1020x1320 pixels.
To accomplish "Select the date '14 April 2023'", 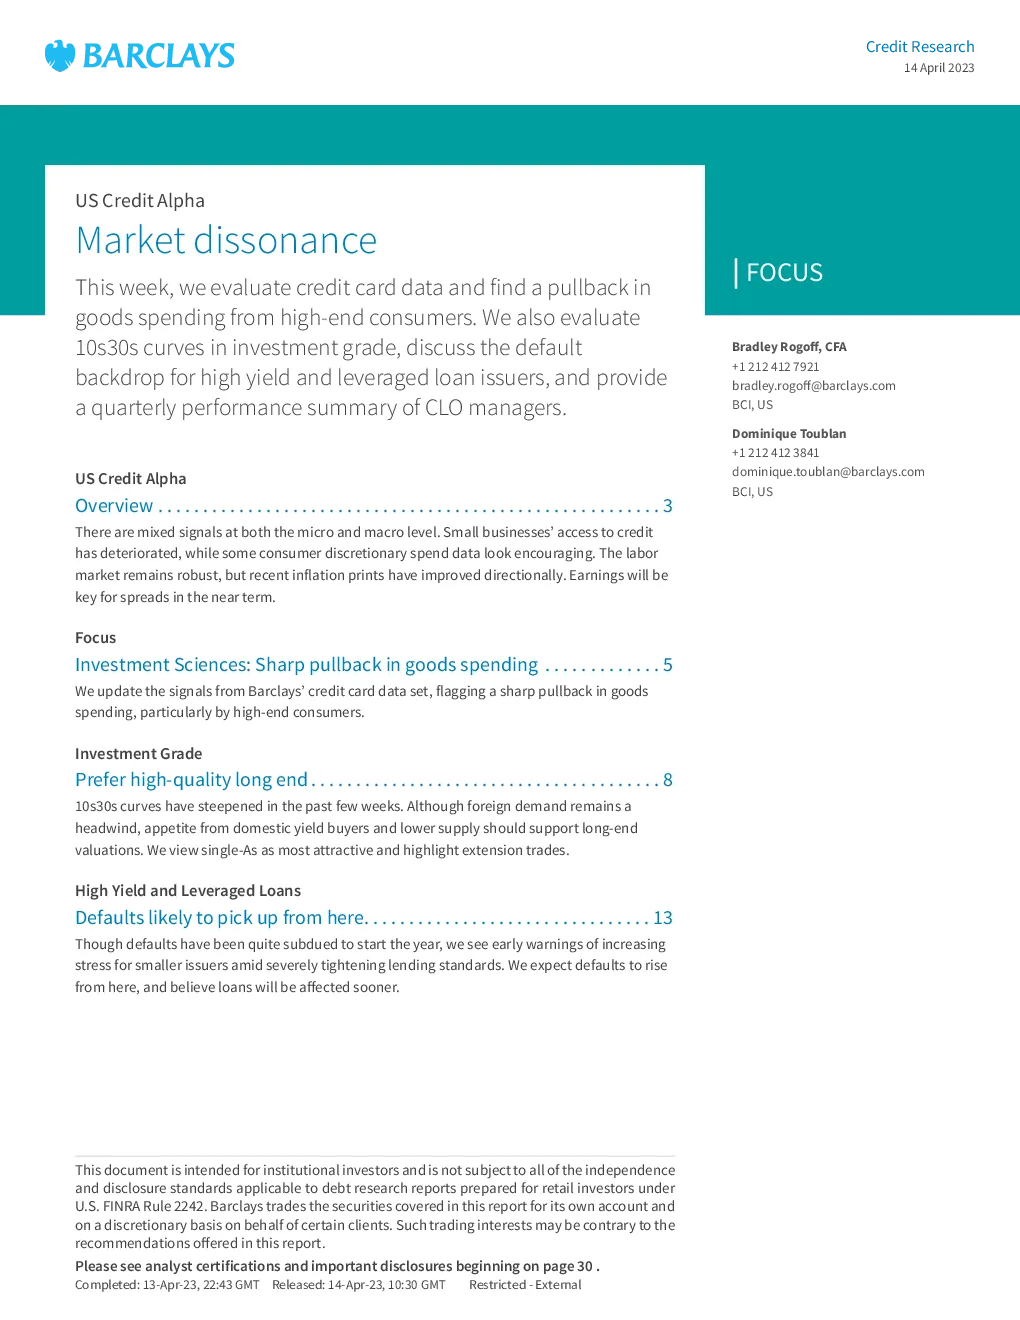I will (939, 68).
